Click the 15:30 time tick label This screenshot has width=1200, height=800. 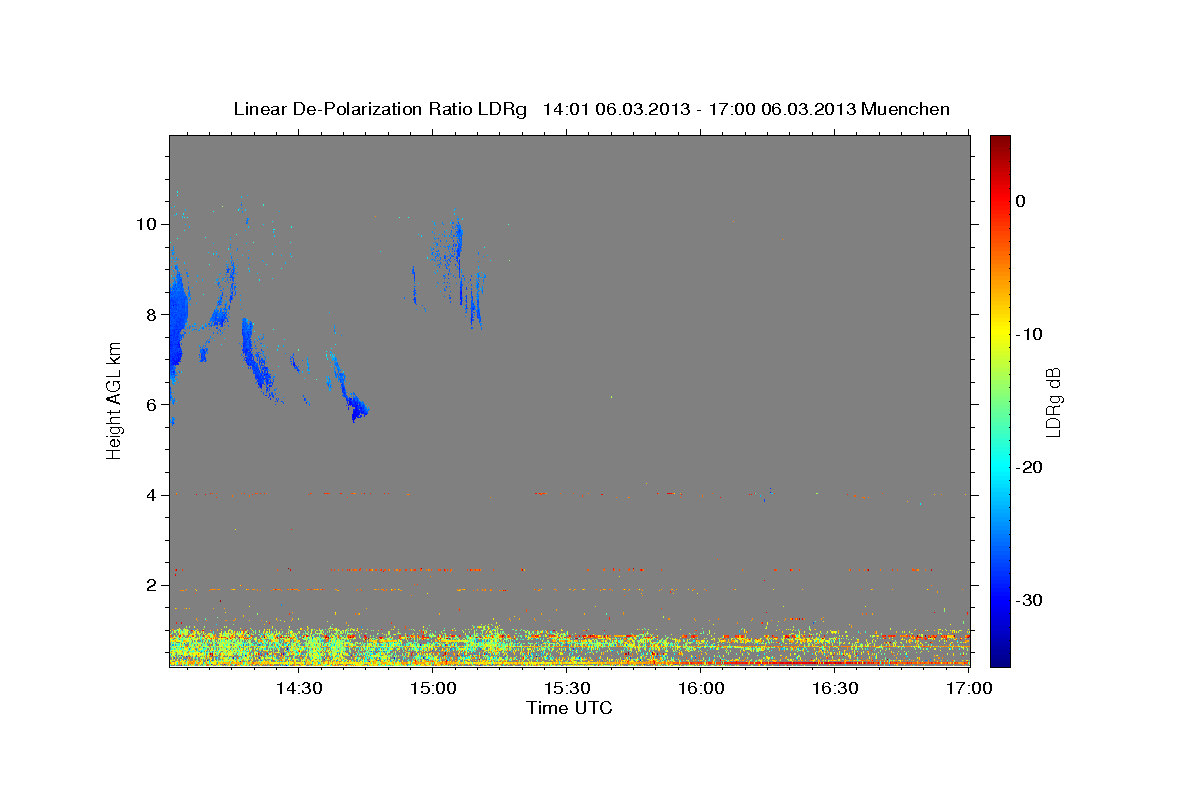click(x=567, y=688)
